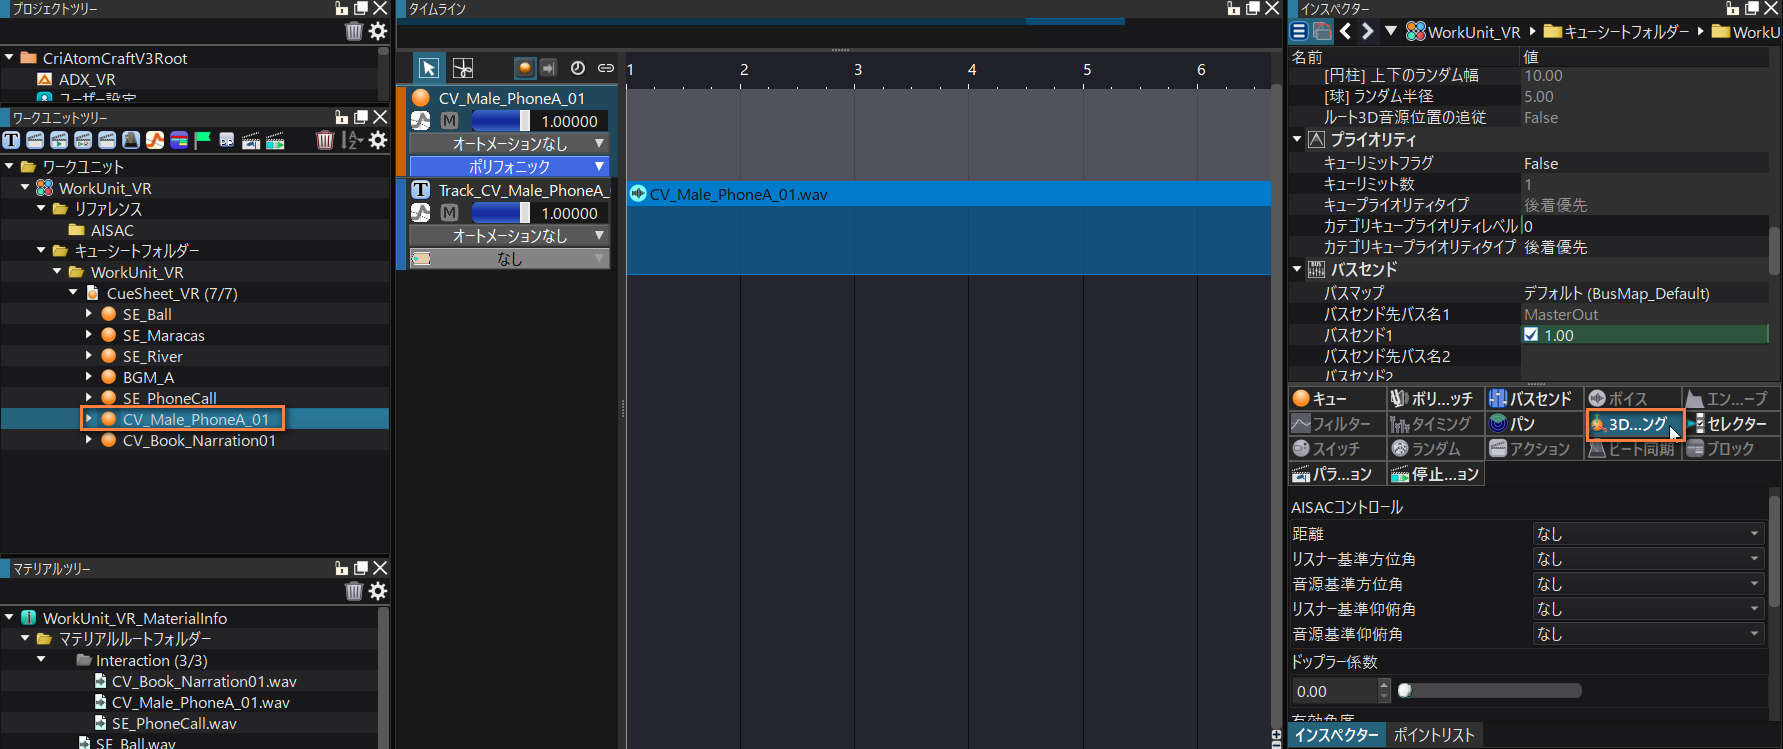Viewport: 1783px width, 749px height.
Task: Click the chain link icon in timeline toolbar
Action: coord(606,68)
